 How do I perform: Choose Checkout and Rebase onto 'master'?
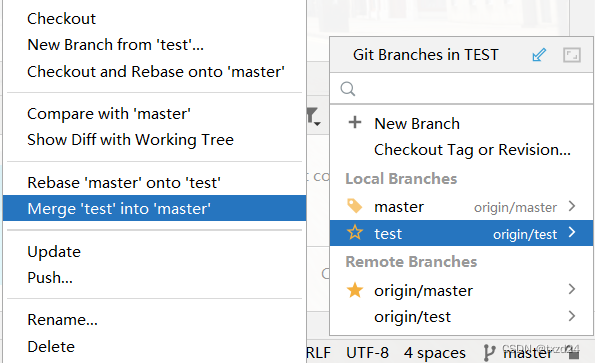tap(156, 72)
